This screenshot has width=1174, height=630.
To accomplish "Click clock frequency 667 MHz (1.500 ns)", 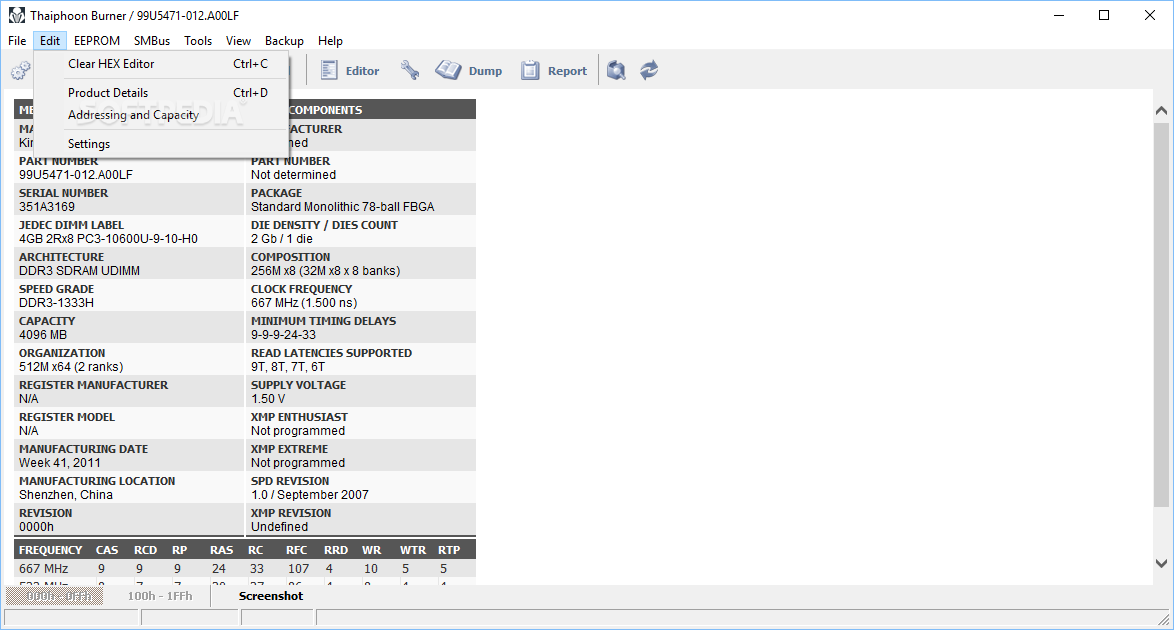I will [304, 303].
